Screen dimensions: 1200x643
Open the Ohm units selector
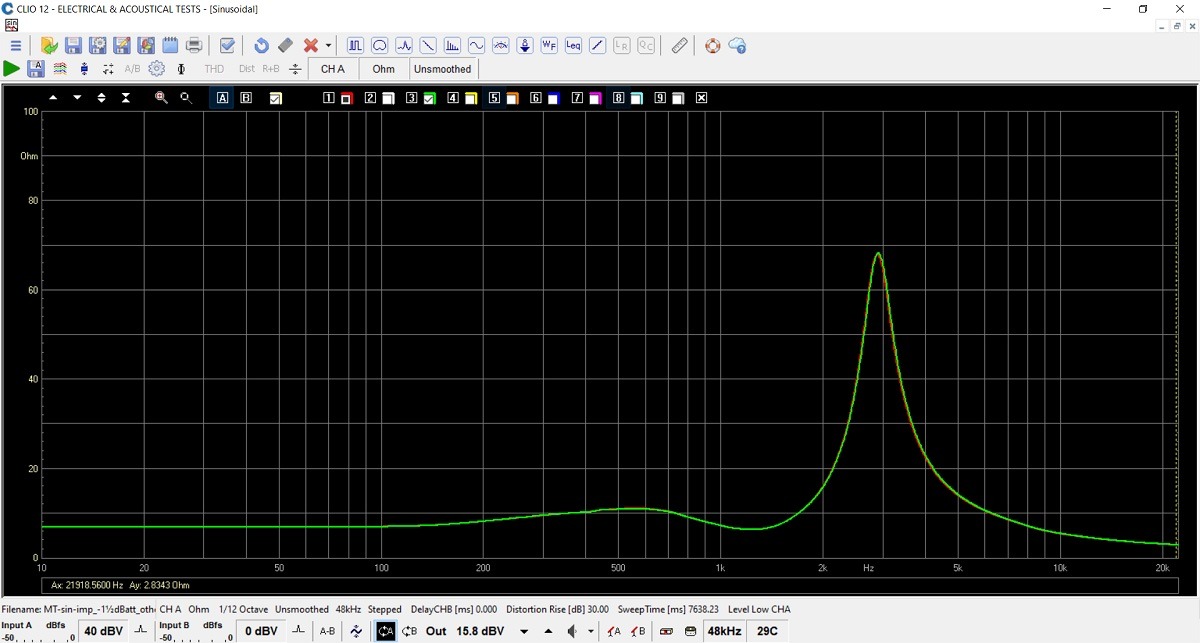384,69
